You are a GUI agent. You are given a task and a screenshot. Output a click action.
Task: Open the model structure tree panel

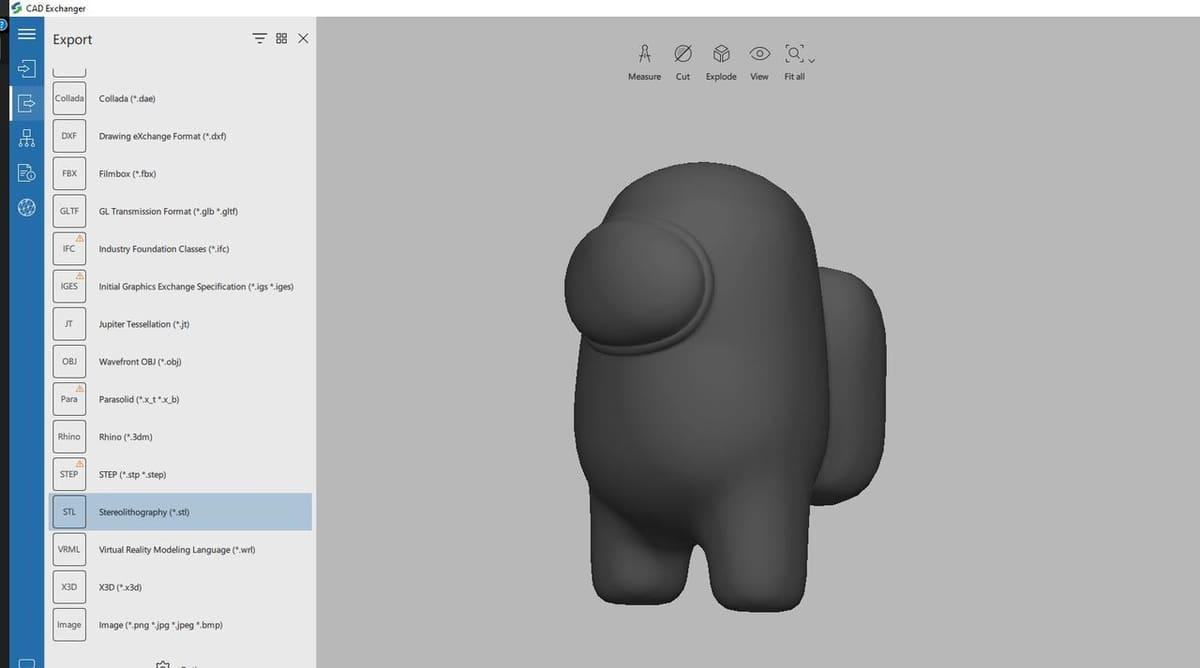[x=27, y=139]
